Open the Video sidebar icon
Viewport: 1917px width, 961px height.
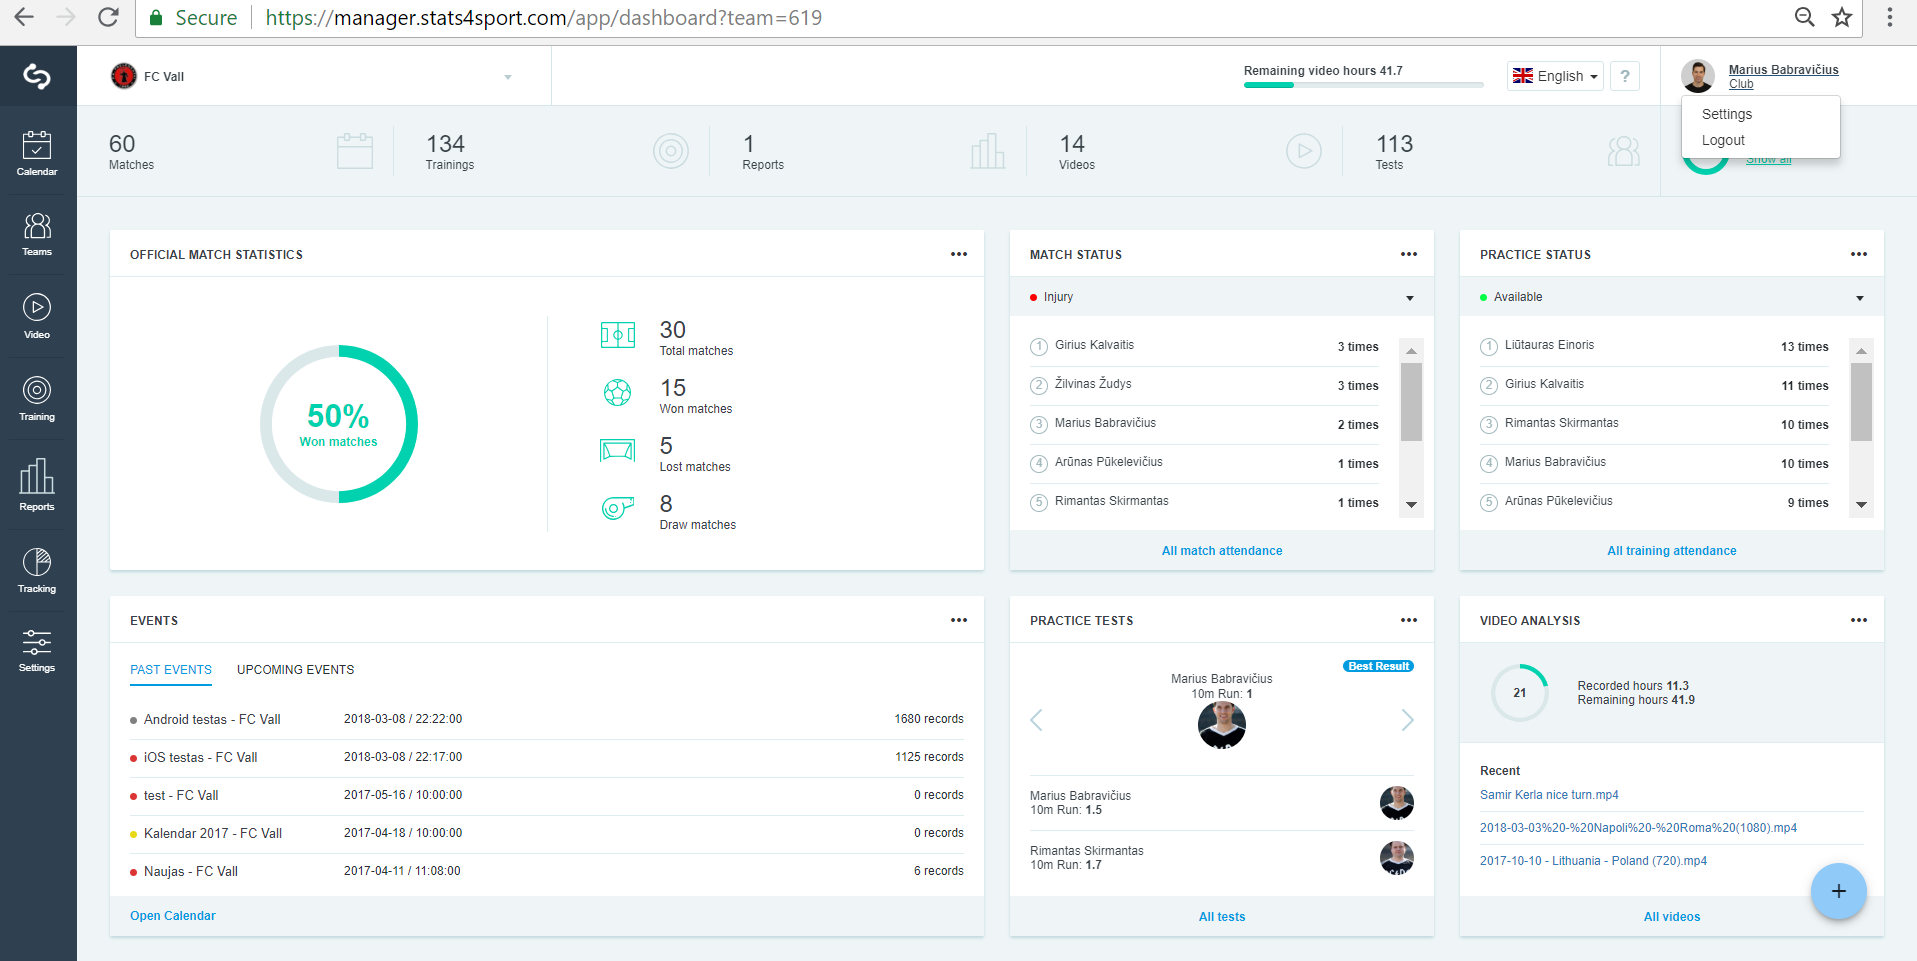coord(37,316)
